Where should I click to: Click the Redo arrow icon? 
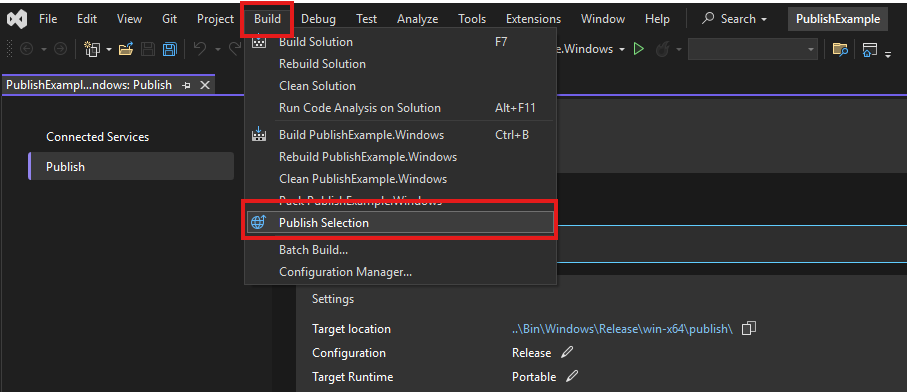(235, 49)
